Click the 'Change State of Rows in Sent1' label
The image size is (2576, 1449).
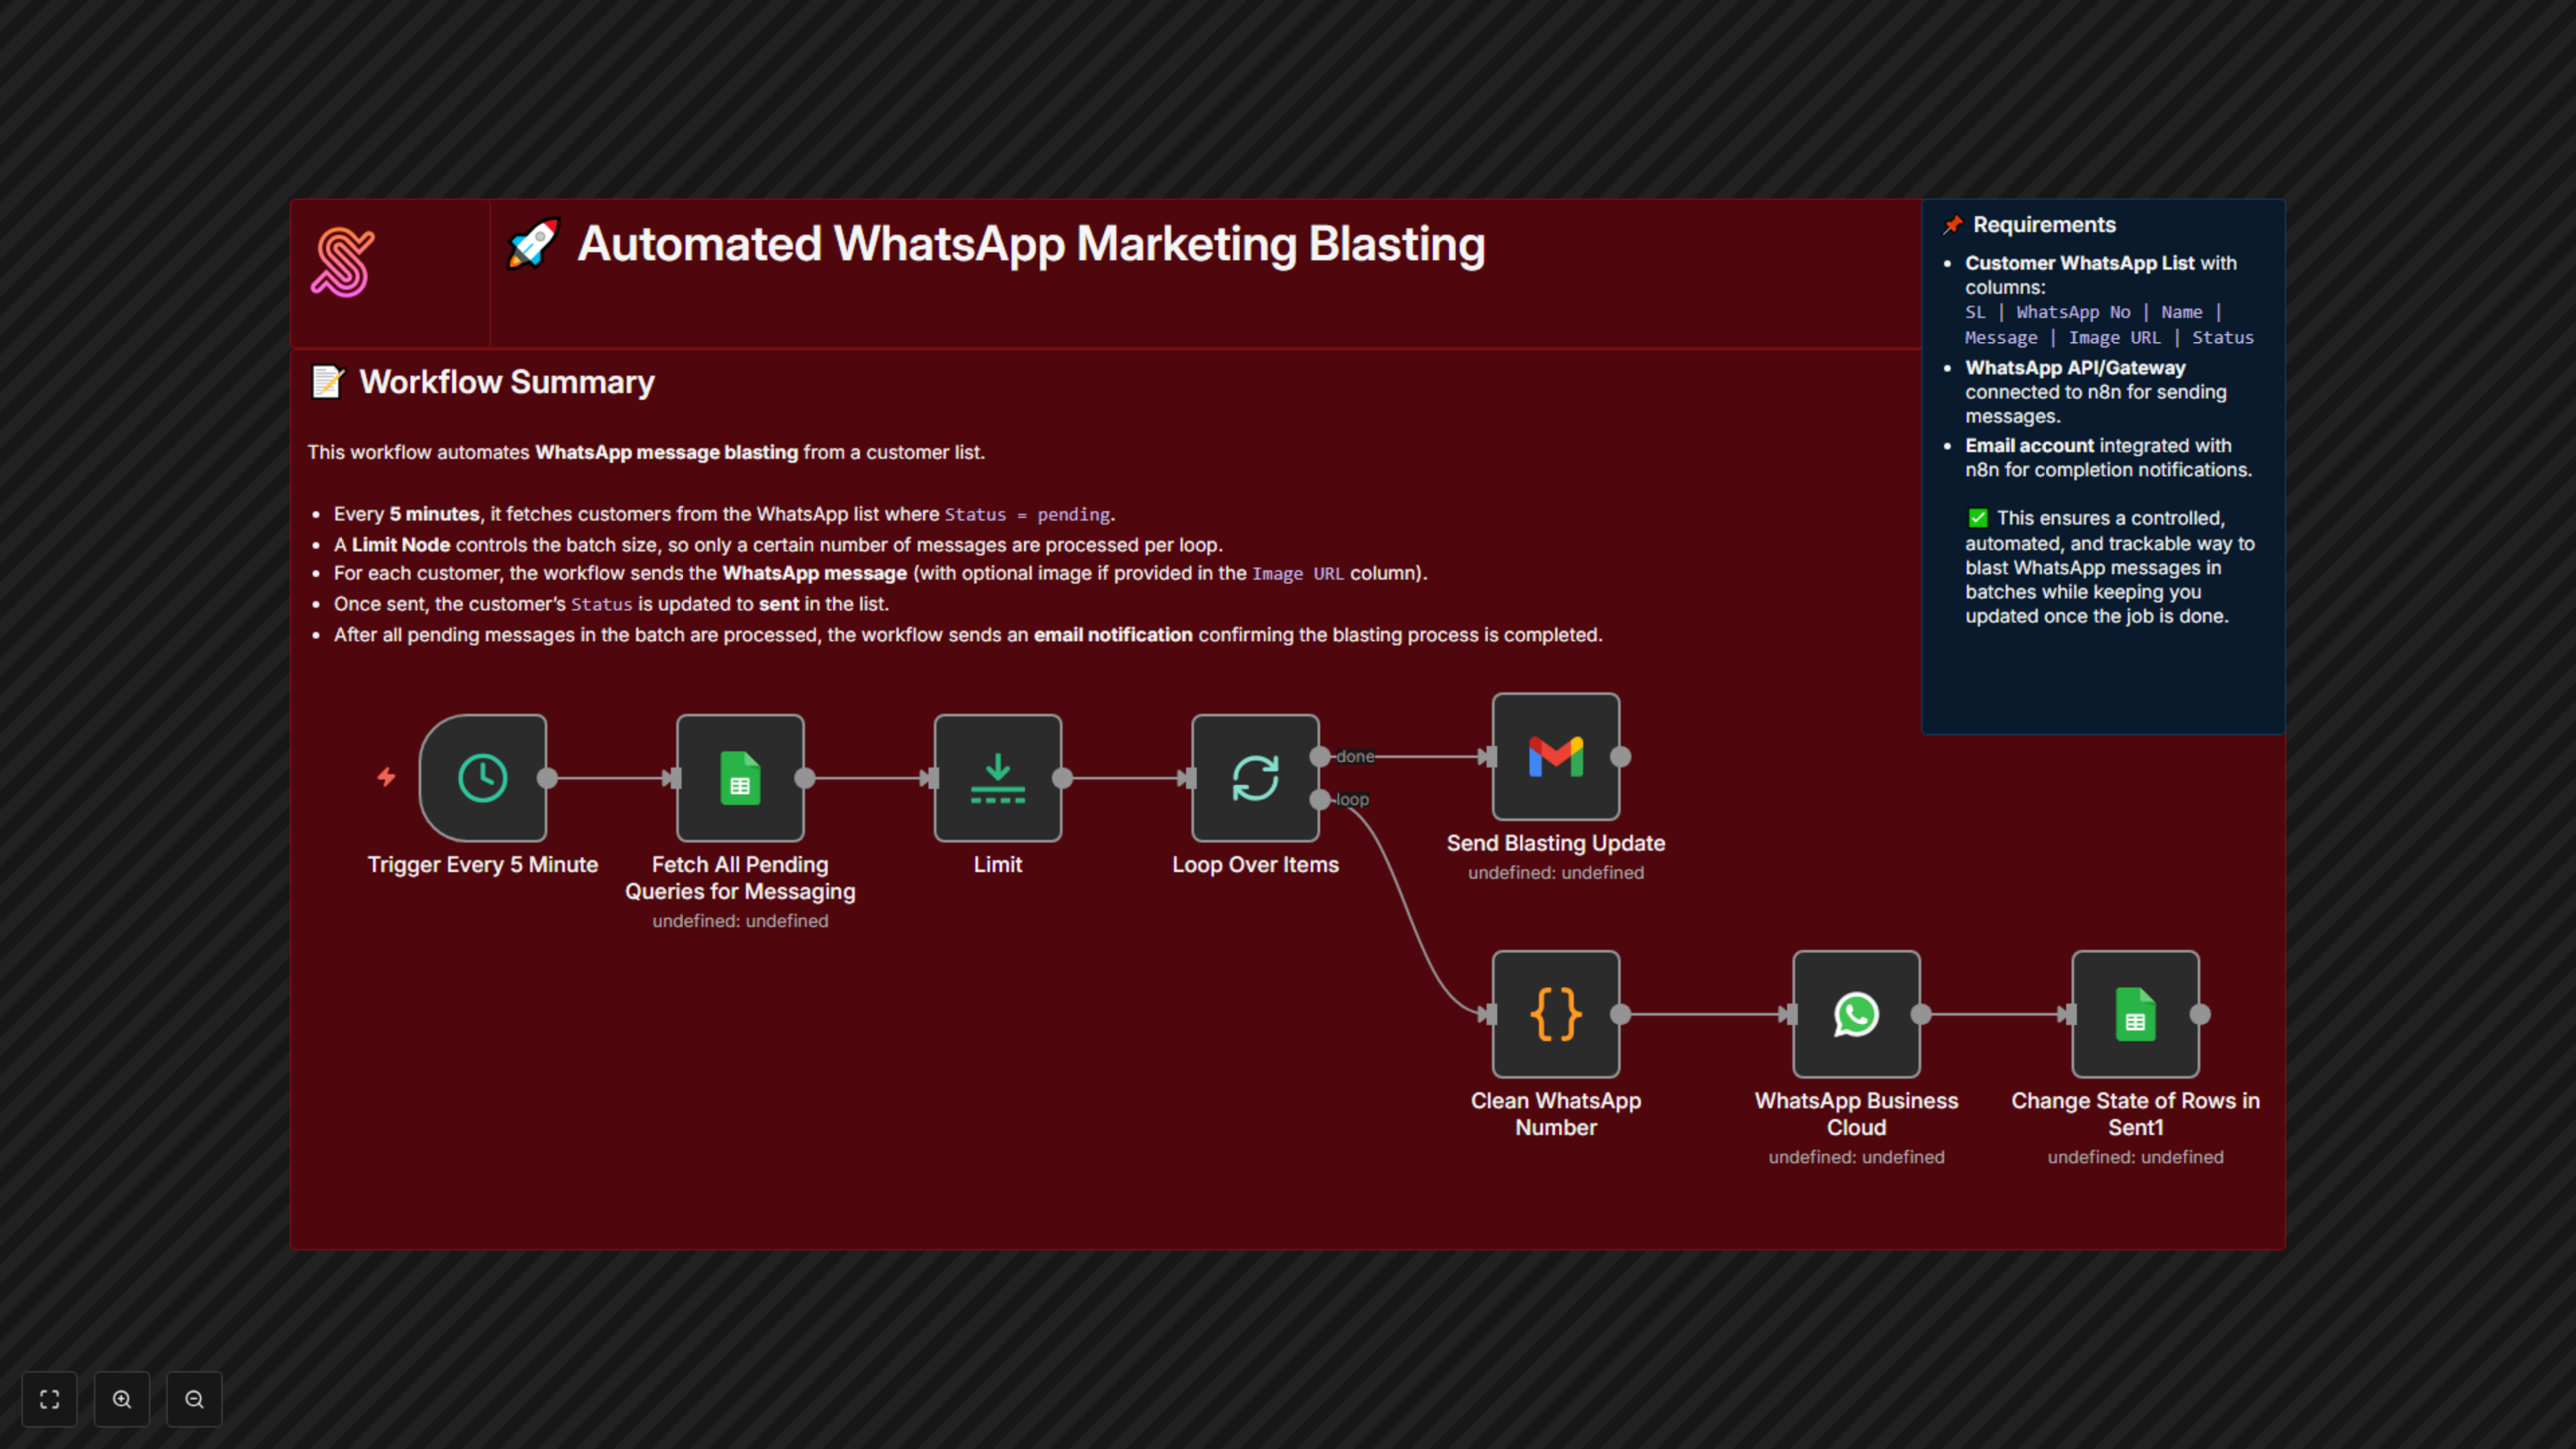click(x=2135, y=1114)
